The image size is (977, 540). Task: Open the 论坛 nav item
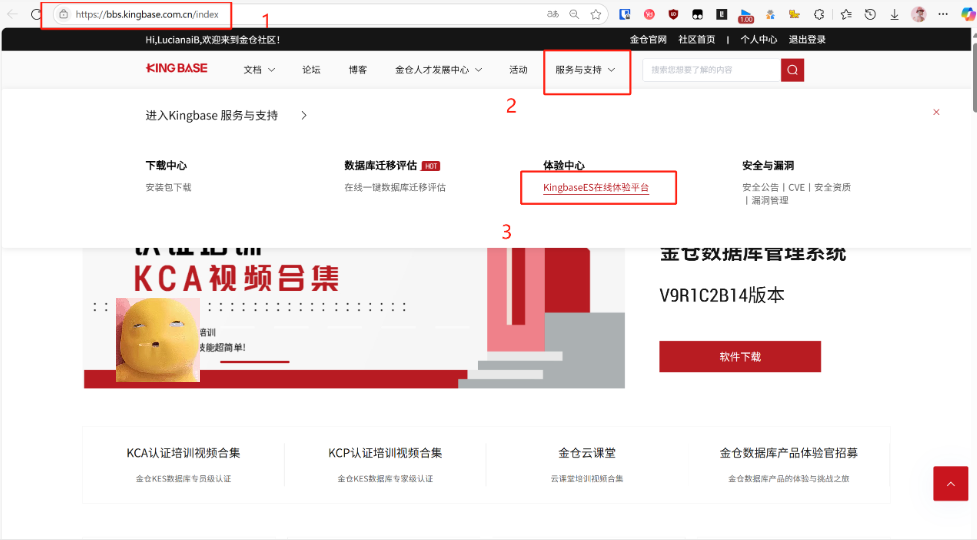(311, 70)
